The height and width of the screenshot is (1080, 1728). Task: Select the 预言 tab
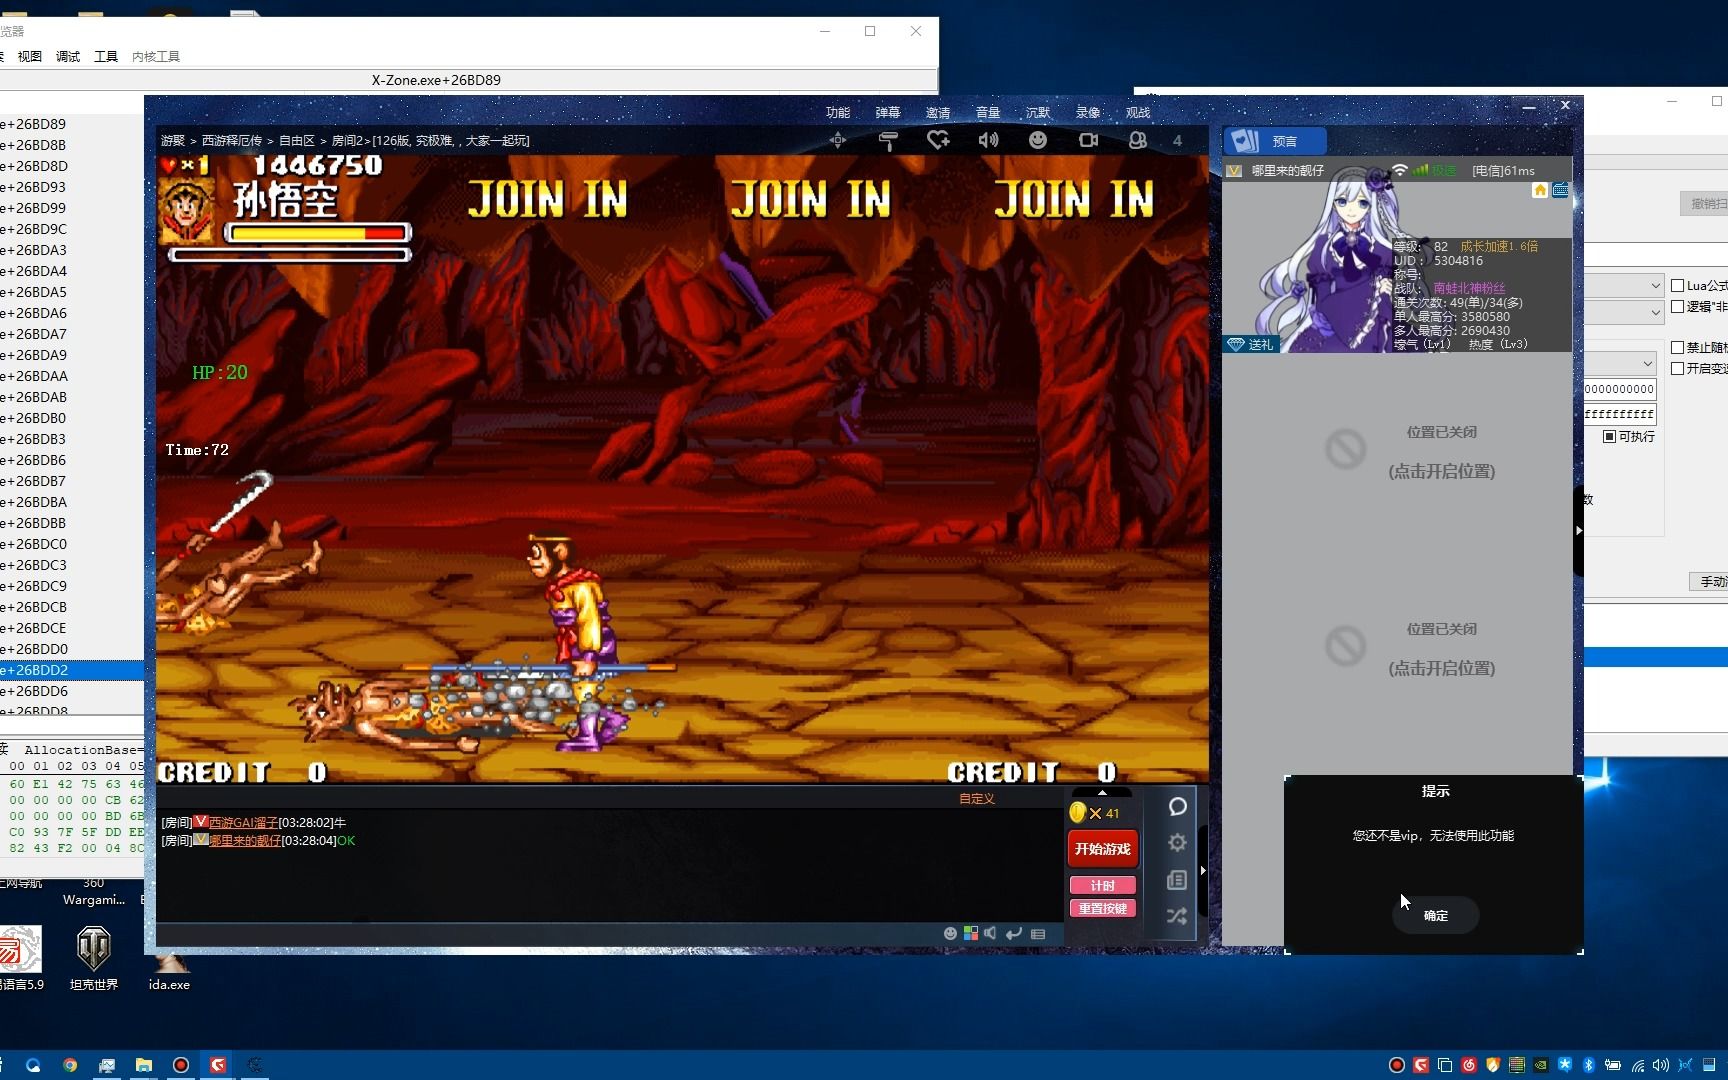pyautogui.click(x=1276, y=141)
